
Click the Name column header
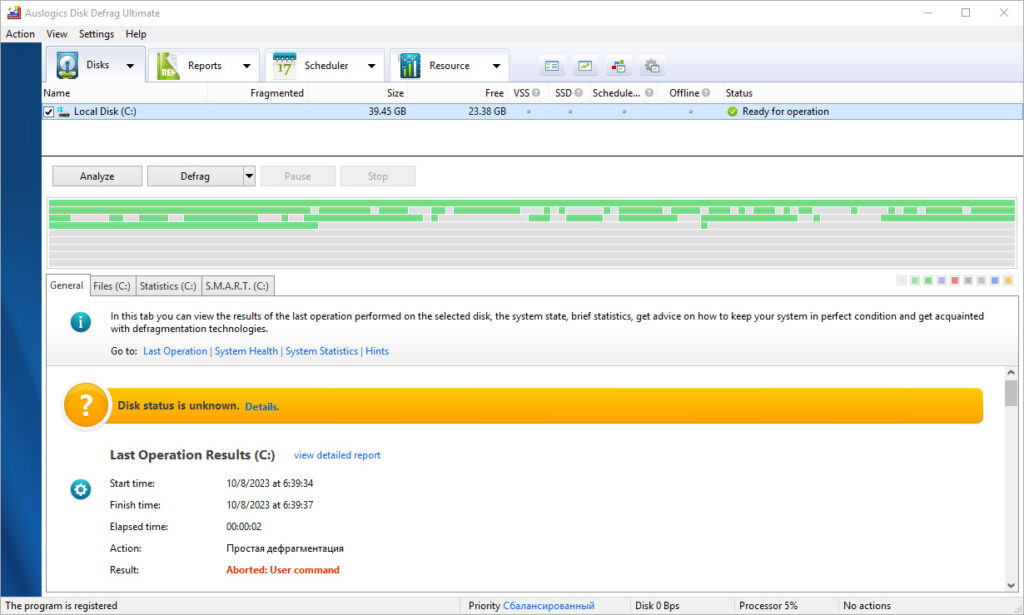point(57,93)
